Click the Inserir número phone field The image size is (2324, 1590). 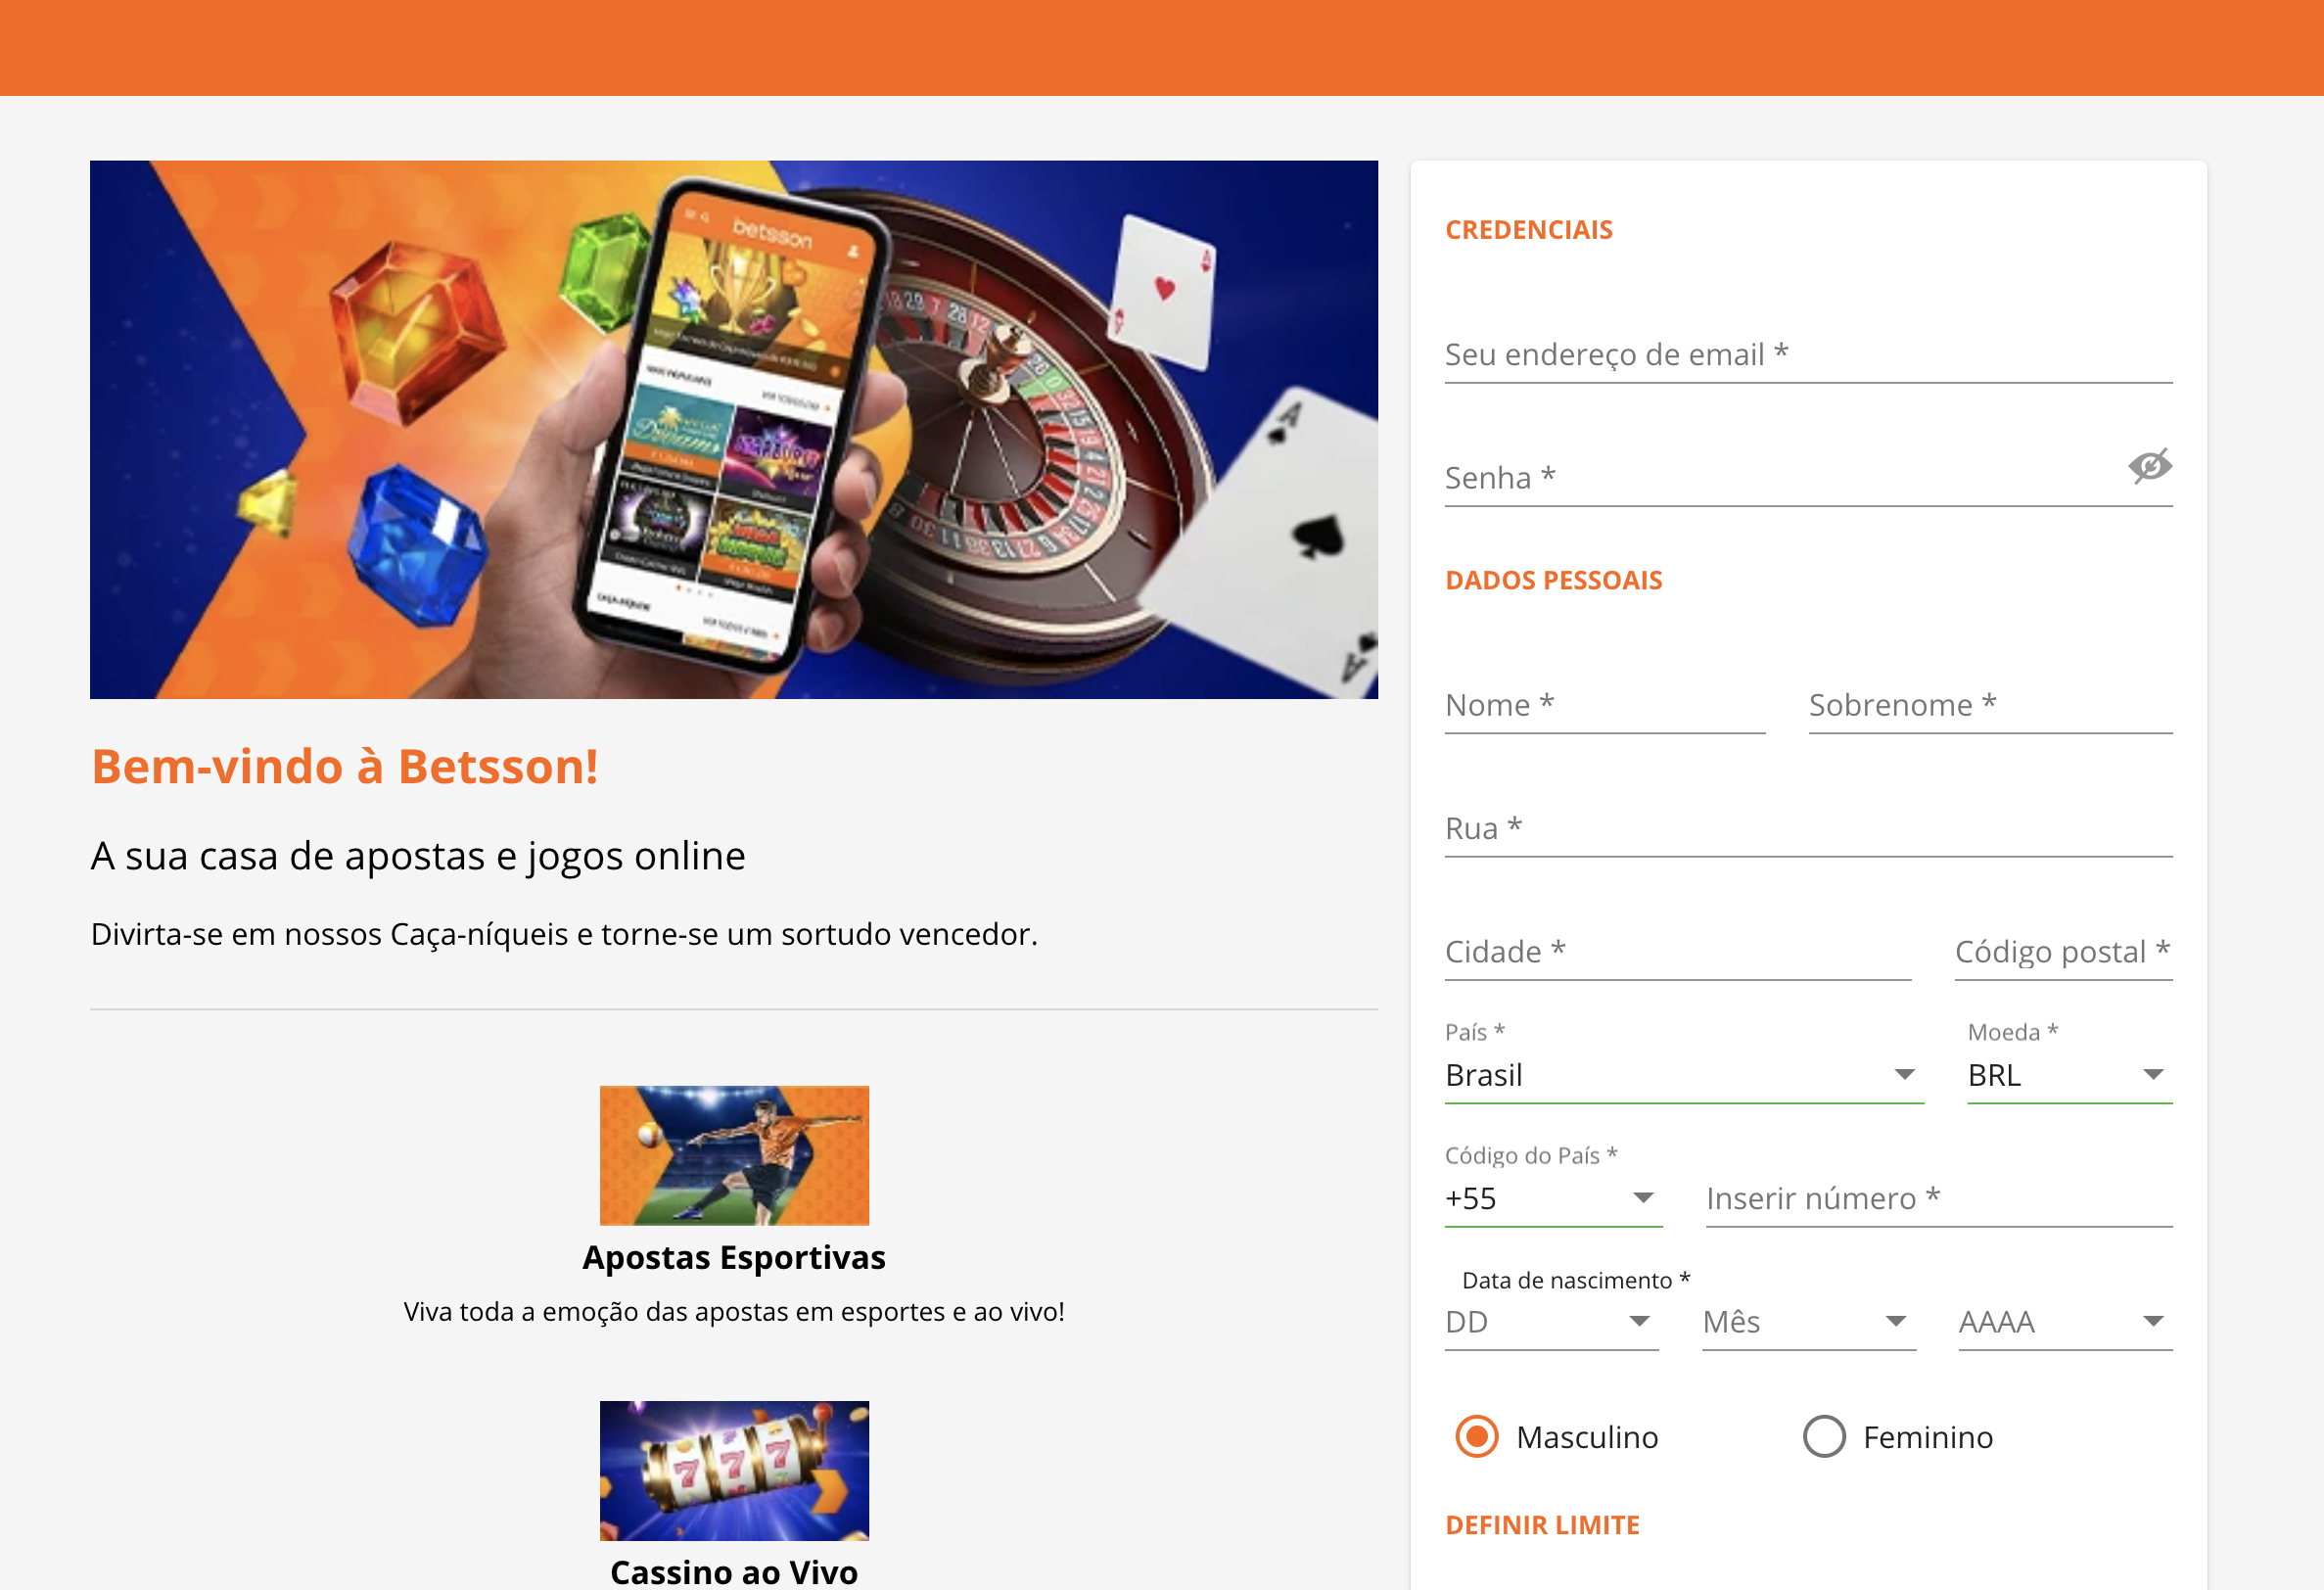point(1939,1198)
